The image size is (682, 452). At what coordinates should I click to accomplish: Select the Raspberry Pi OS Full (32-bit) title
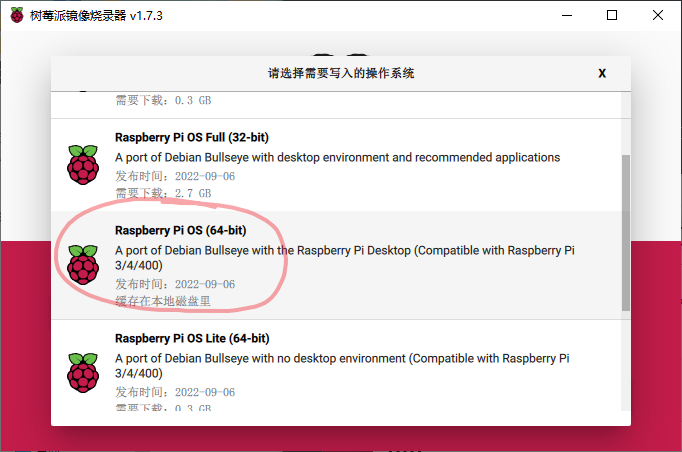pyautogui.click(x=192, y=138)
